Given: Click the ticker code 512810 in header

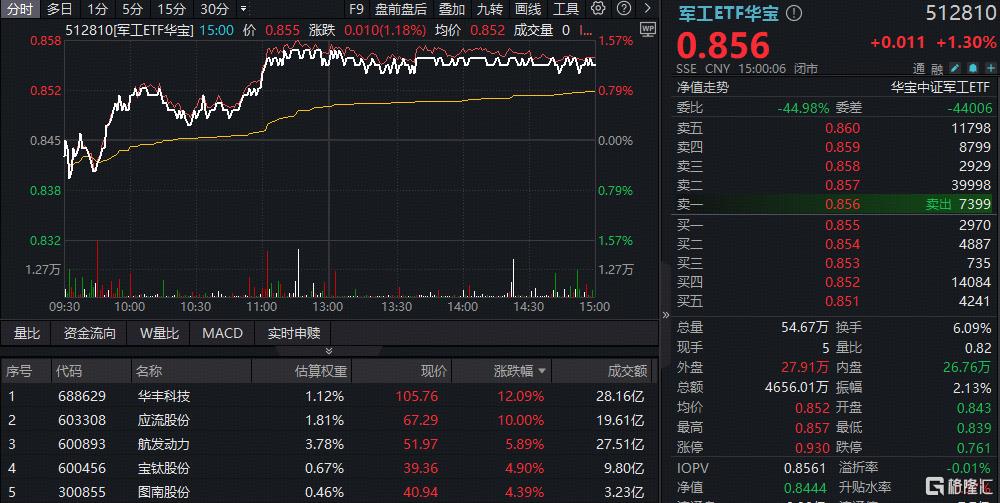Looking at the screenshot, I should point(960,13).
